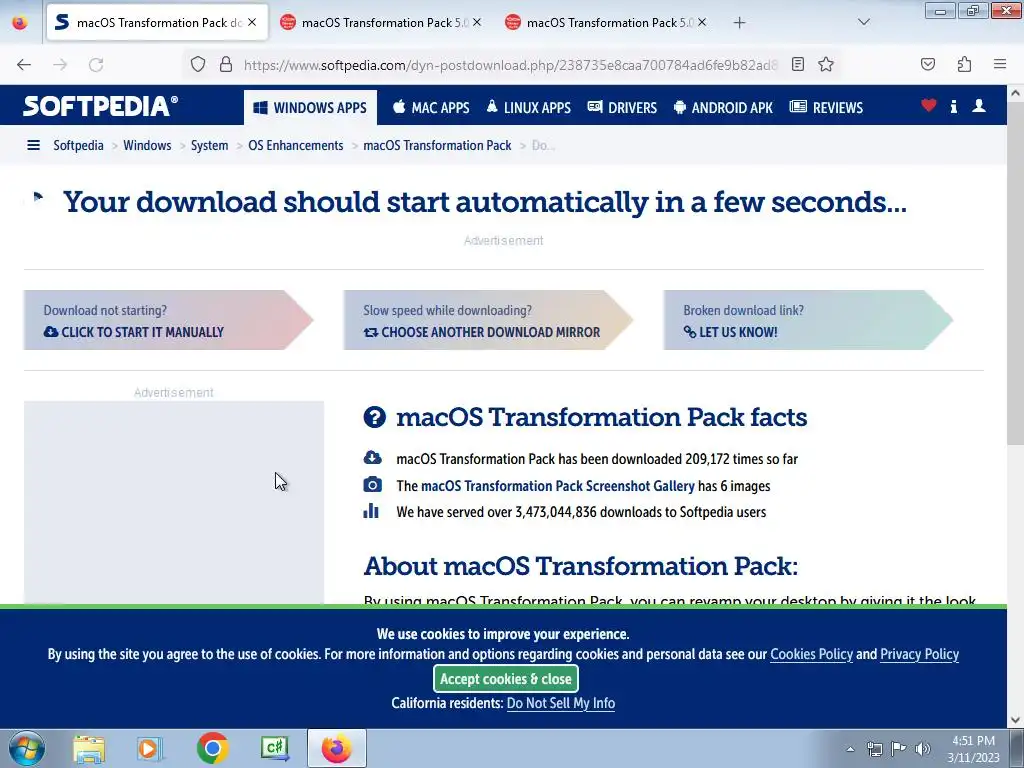
Task: Click the download cloud icon beside download count
Action: [372, 457]
